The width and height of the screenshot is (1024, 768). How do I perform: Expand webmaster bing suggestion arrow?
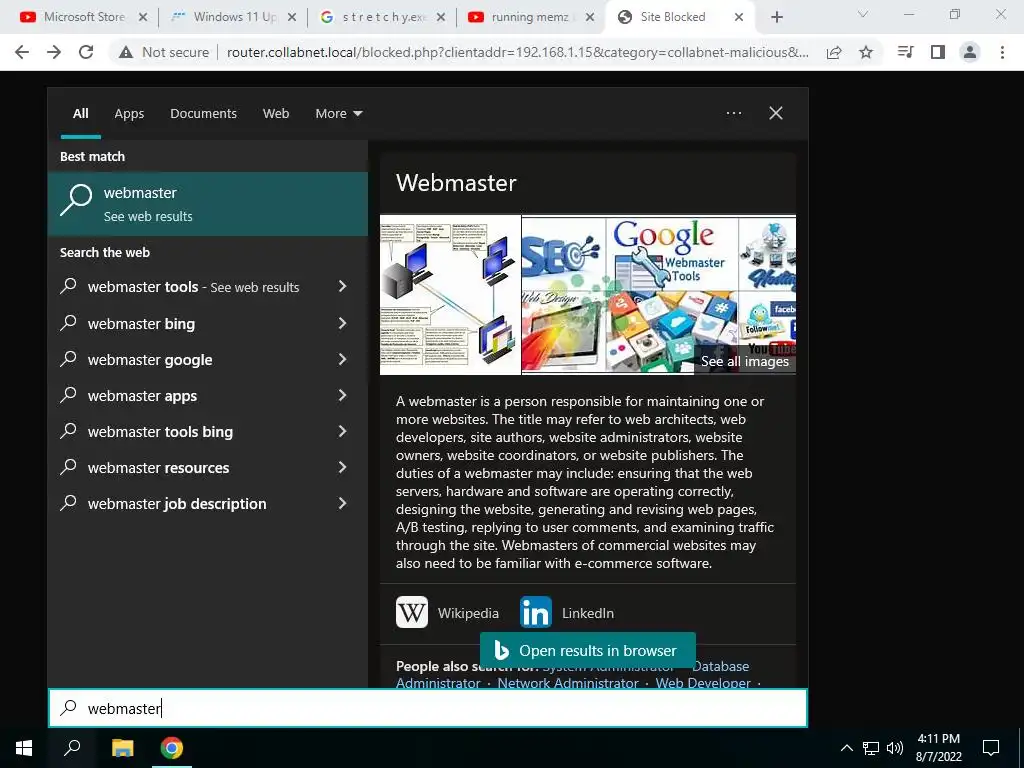(342, 323)
